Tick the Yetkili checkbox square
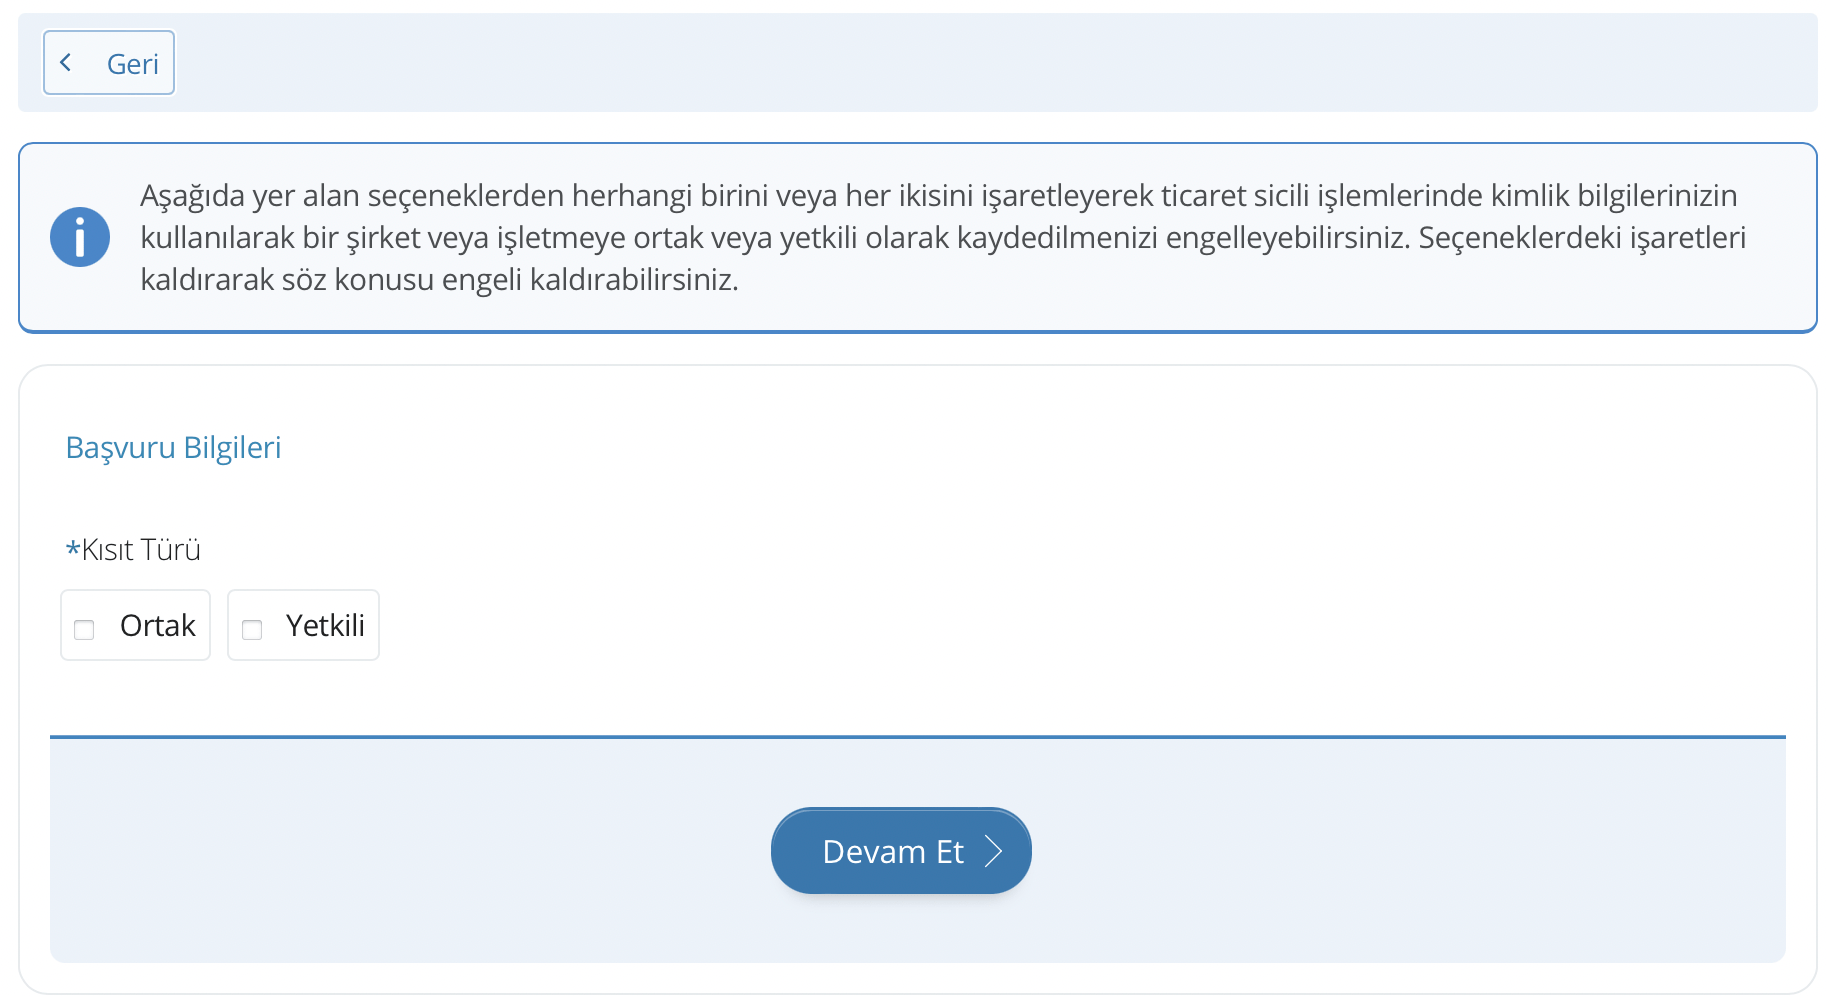The image size is (1826, 996). click(x=252, y=629)
